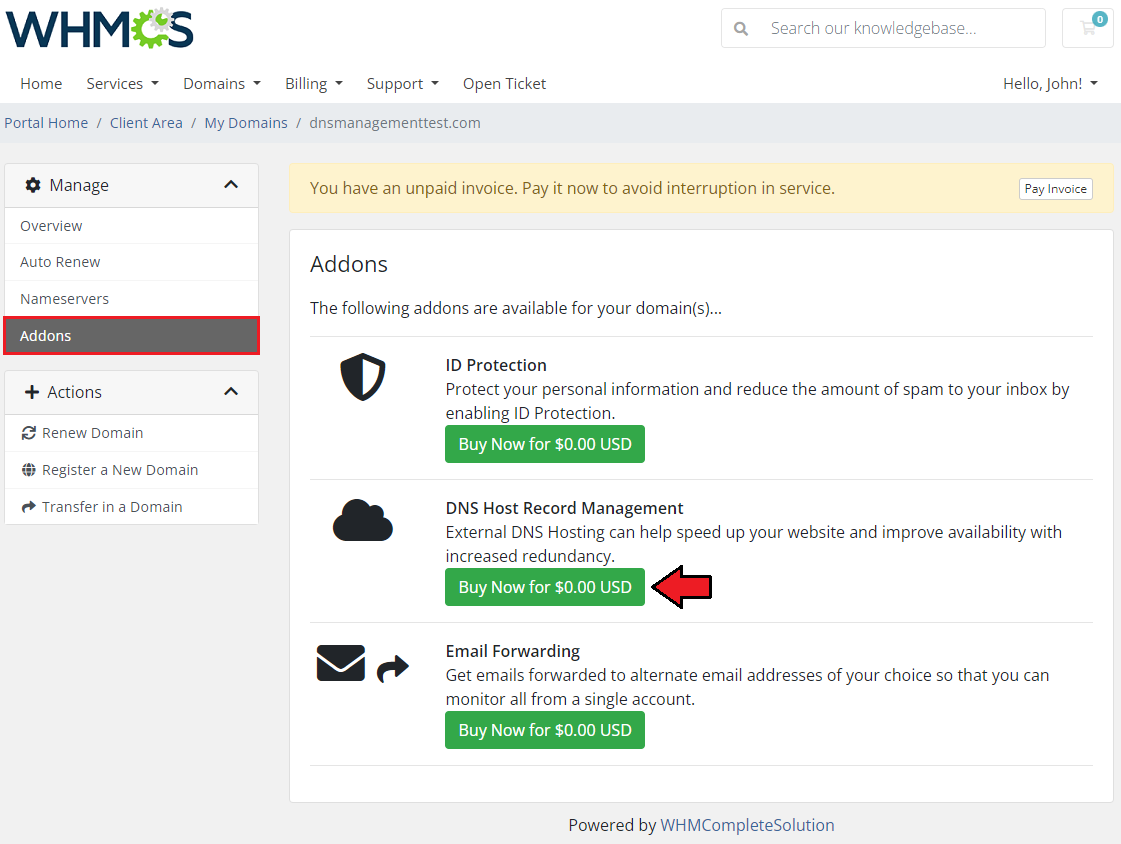The image size is (1121, 844).
Task: Click the unpaid invoice warning text
Action: coord(572,188)
